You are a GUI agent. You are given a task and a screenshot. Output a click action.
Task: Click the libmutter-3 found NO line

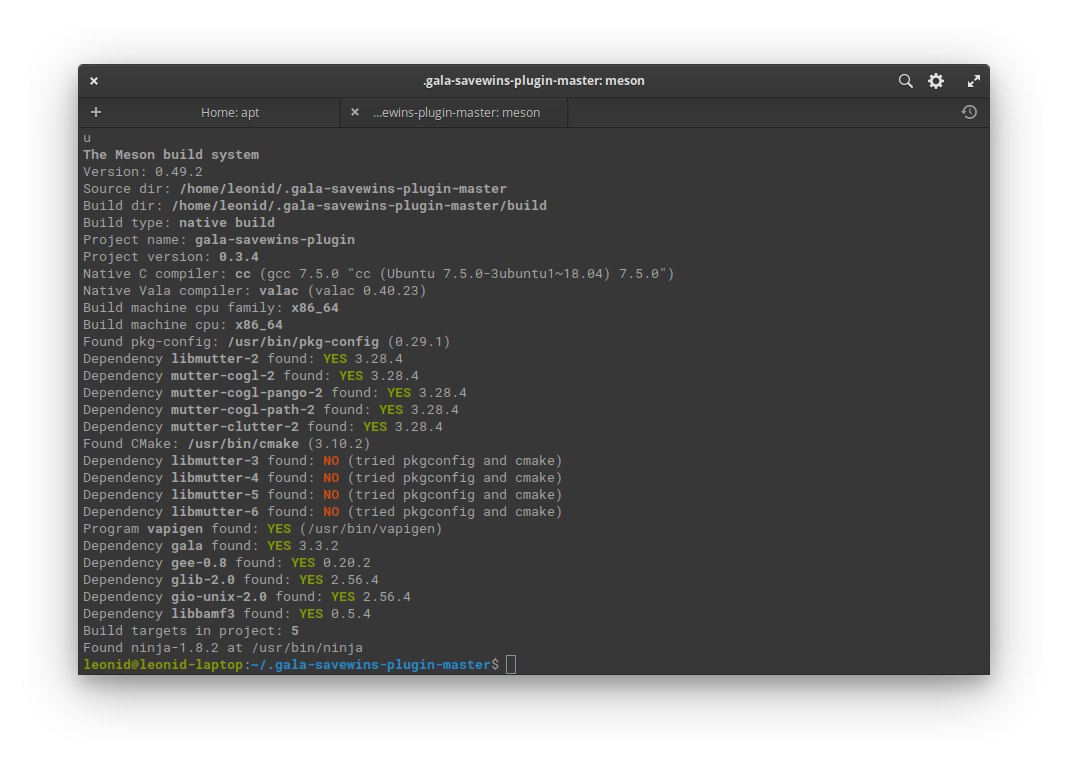pyautogui.click(x=323, y=461)
